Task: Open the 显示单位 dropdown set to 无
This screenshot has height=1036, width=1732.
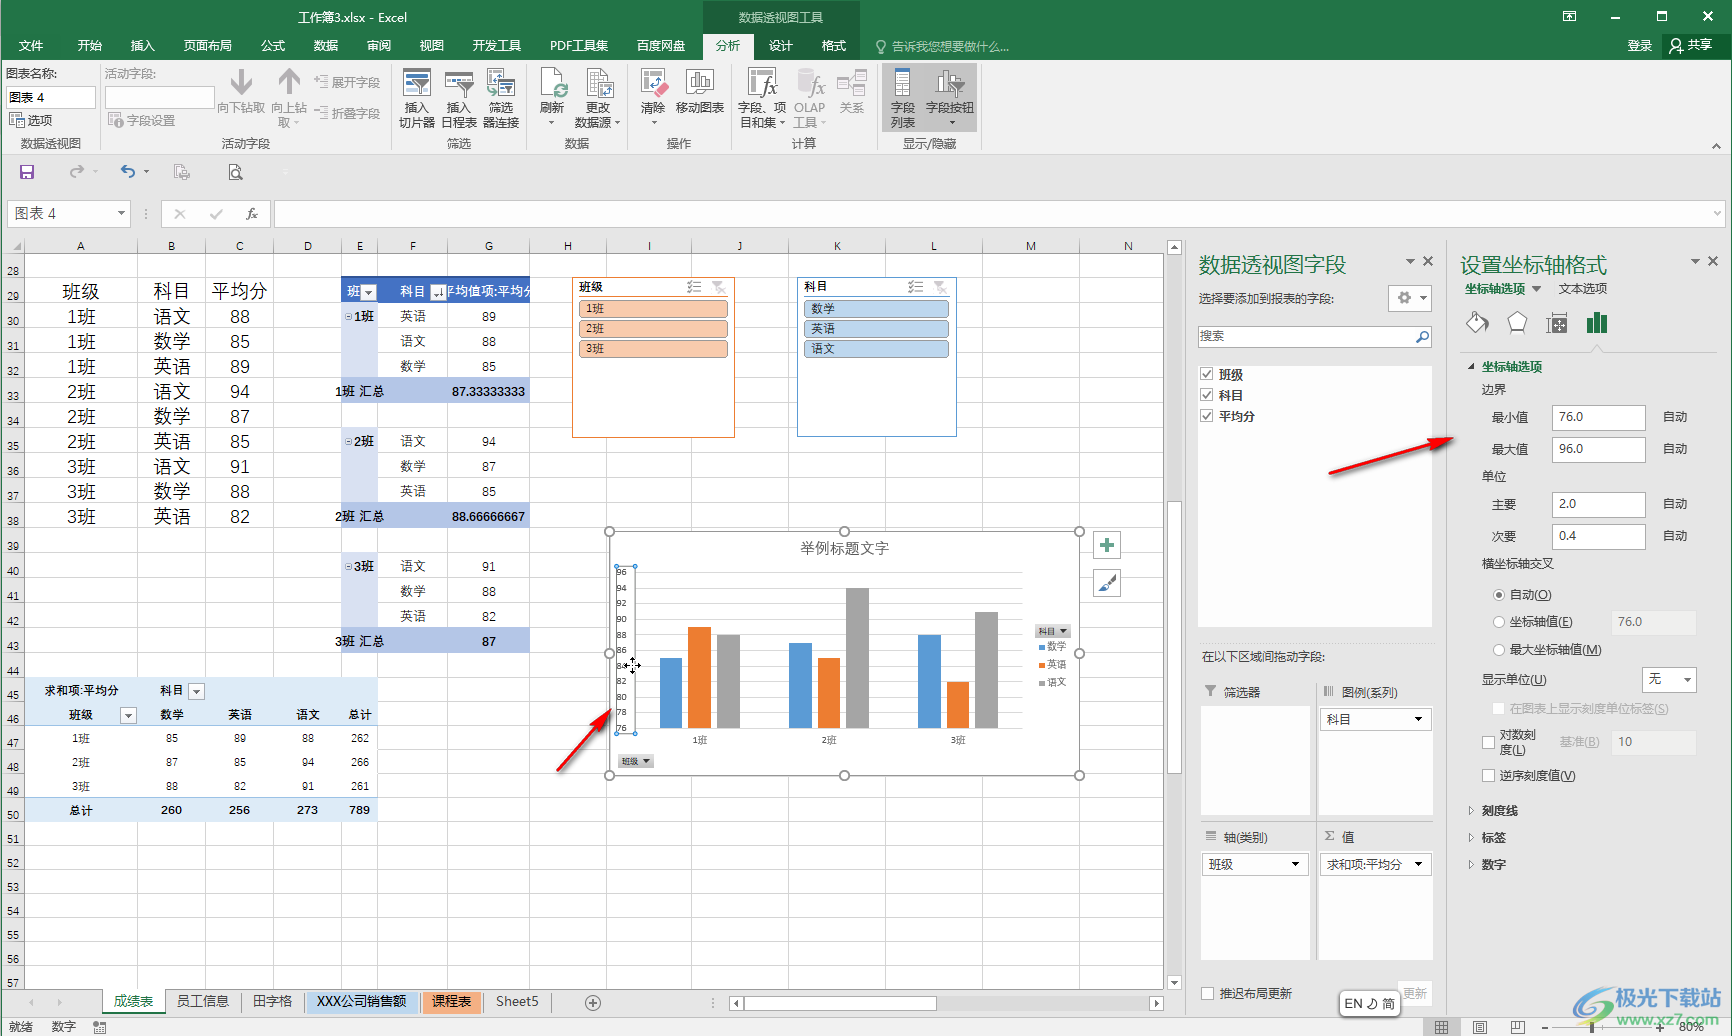Action: point(1669,680)
